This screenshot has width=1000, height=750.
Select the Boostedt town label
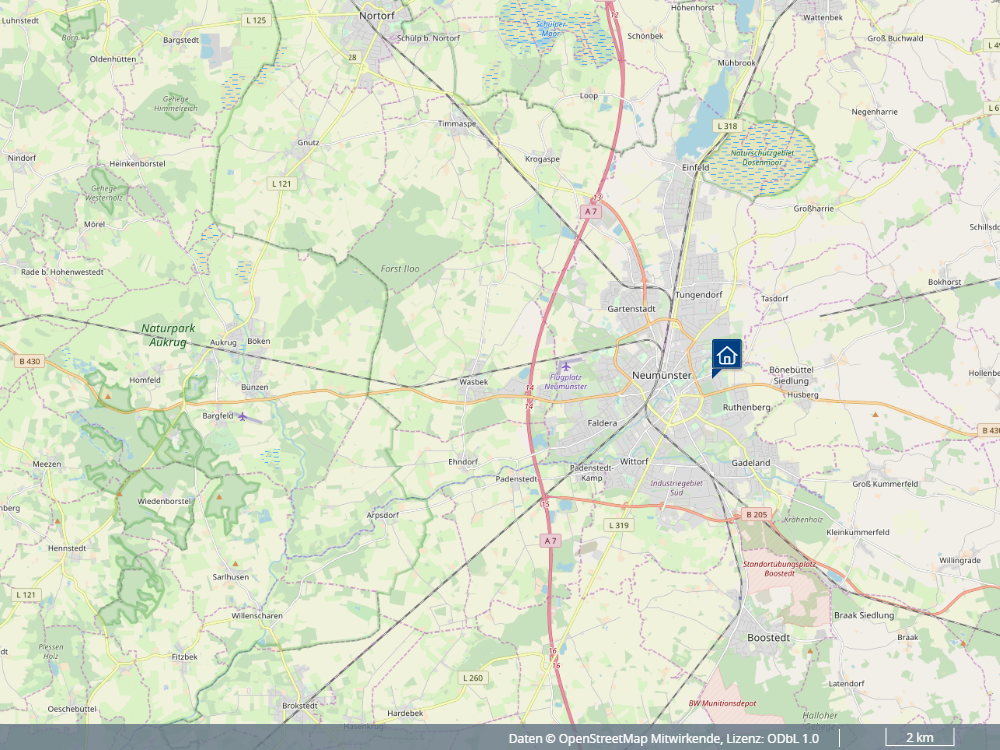tap(769, 637)
